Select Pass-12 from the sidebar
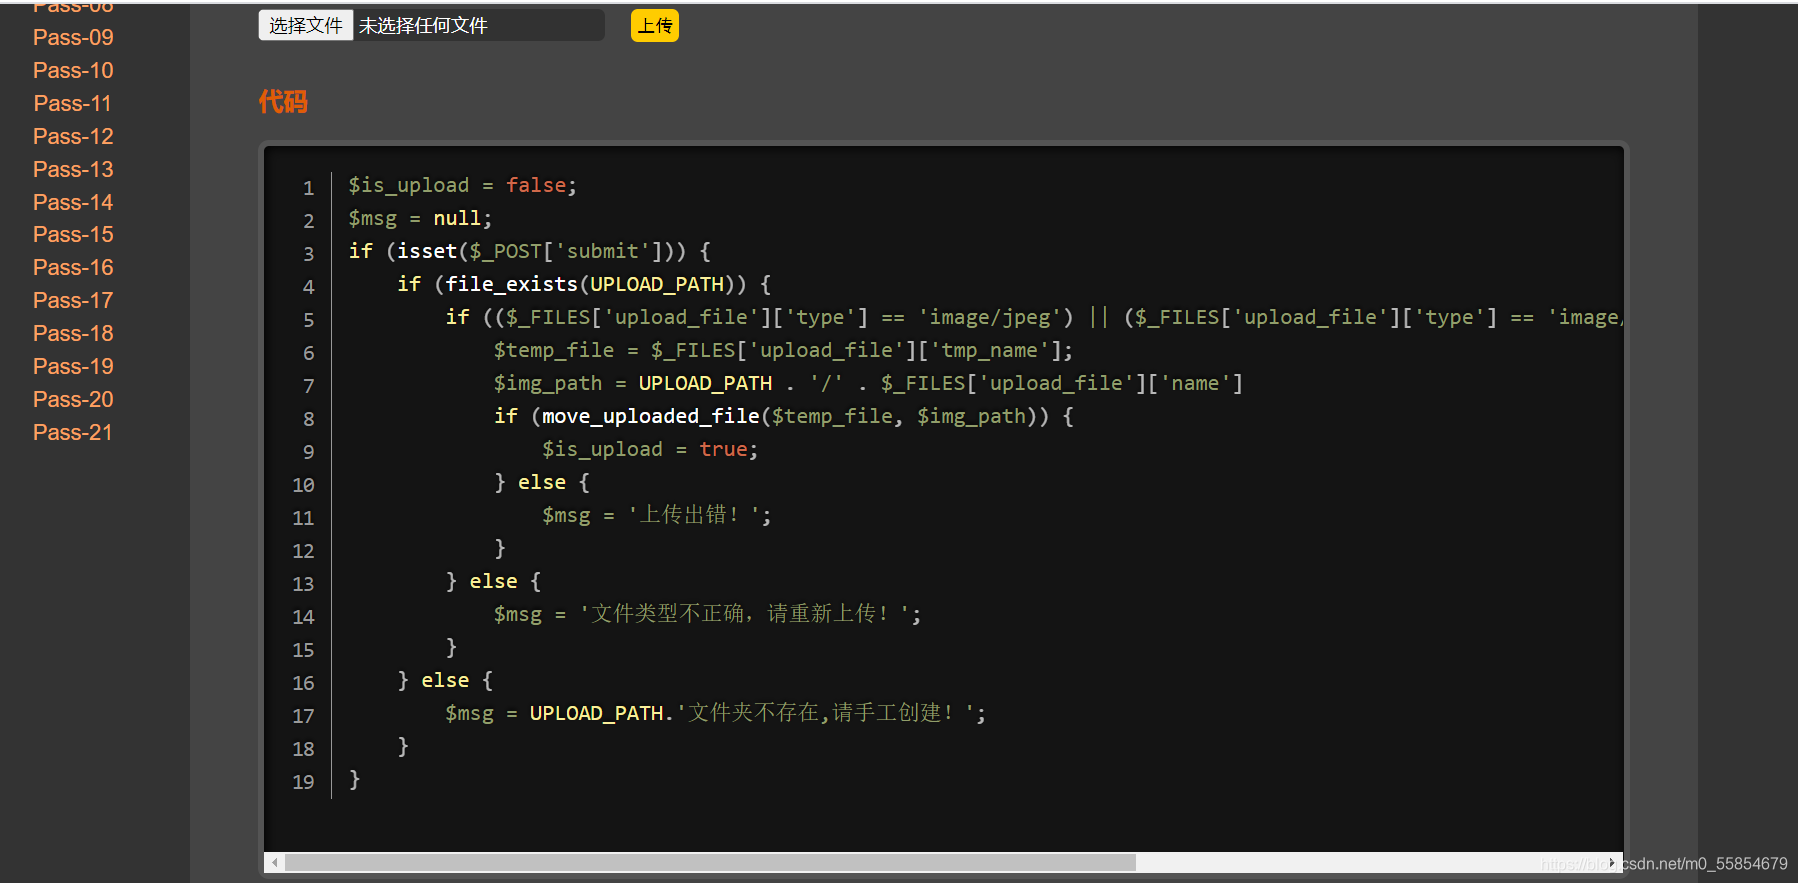Image resolution: width=1798 pixels, height=883 pixels. click(73, 136)
